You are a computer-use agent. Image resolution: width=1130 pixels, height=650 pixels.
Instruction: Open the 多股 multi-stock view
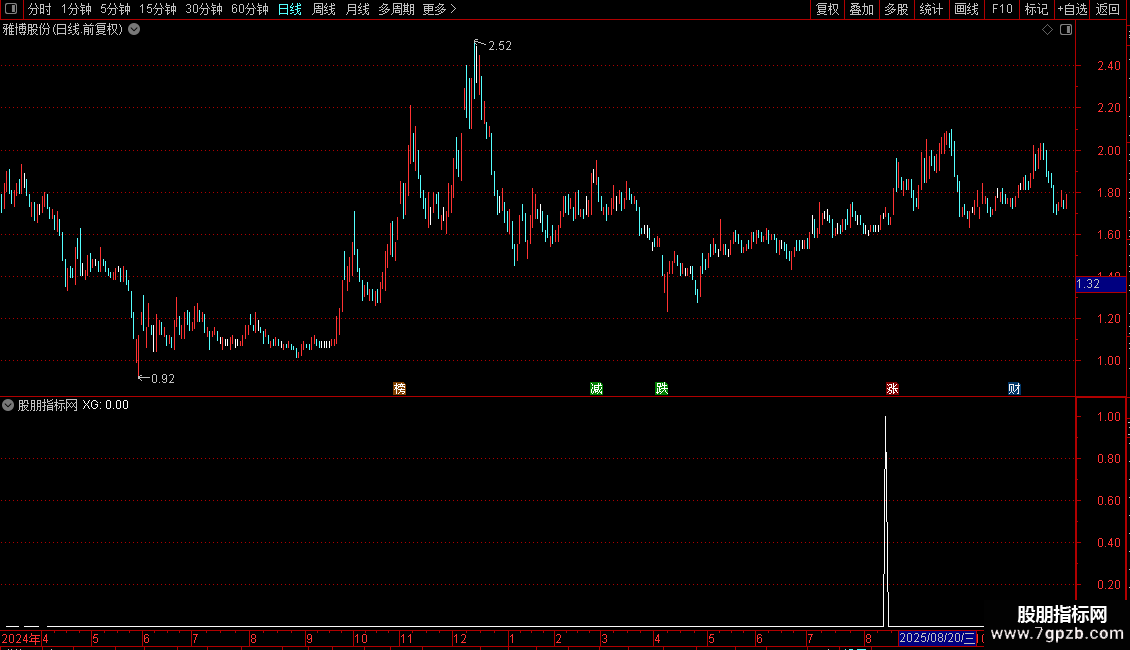(x=896, y=9)
